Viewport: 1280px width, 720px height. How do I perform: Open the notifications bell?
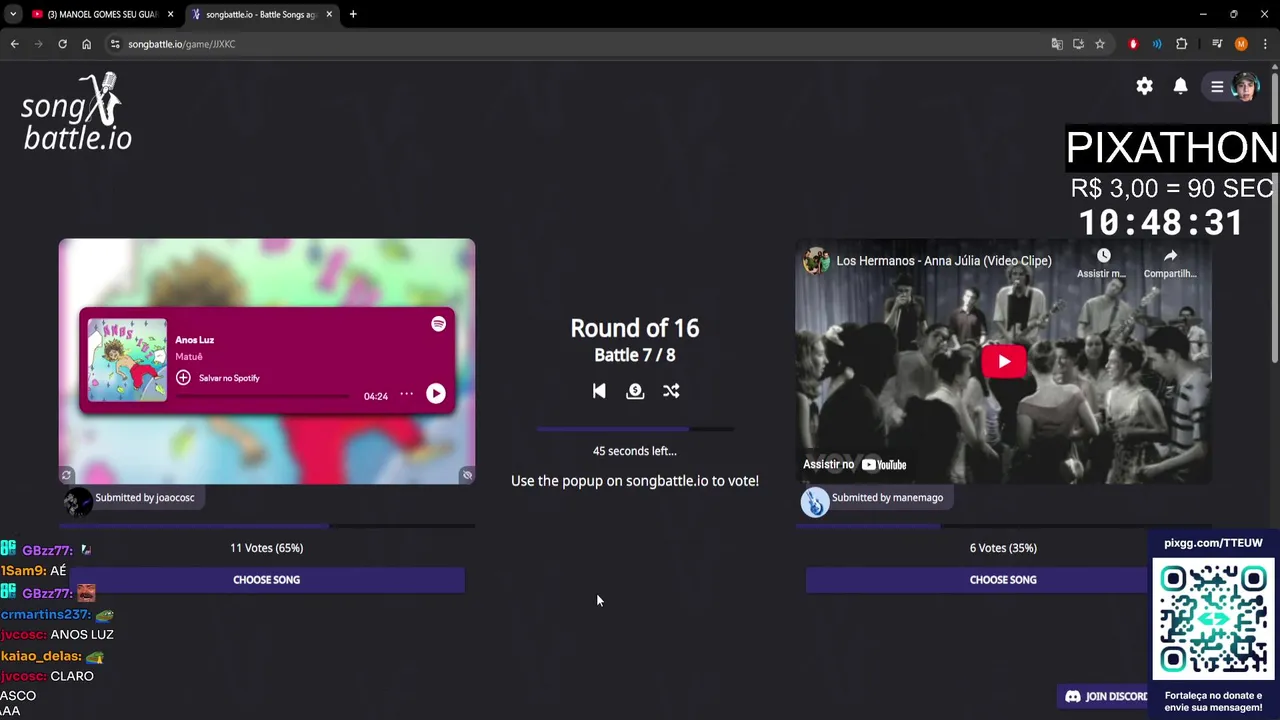[1180, 86]
